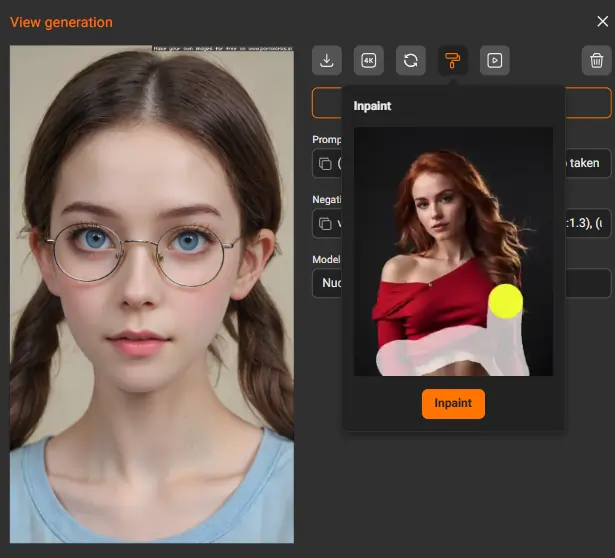Screen dimensions: 615x558
Task: Click the prompt text ending in 'taken'
Action: 584,163
